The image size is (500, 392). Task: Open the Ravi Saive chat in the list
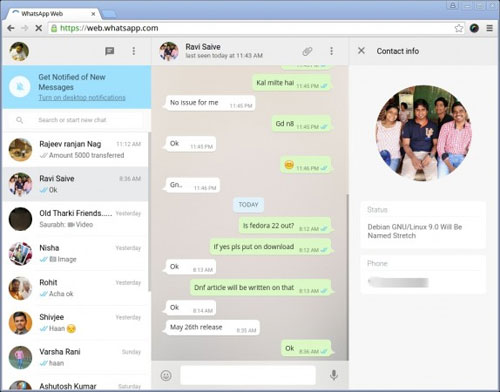(75, 184)
